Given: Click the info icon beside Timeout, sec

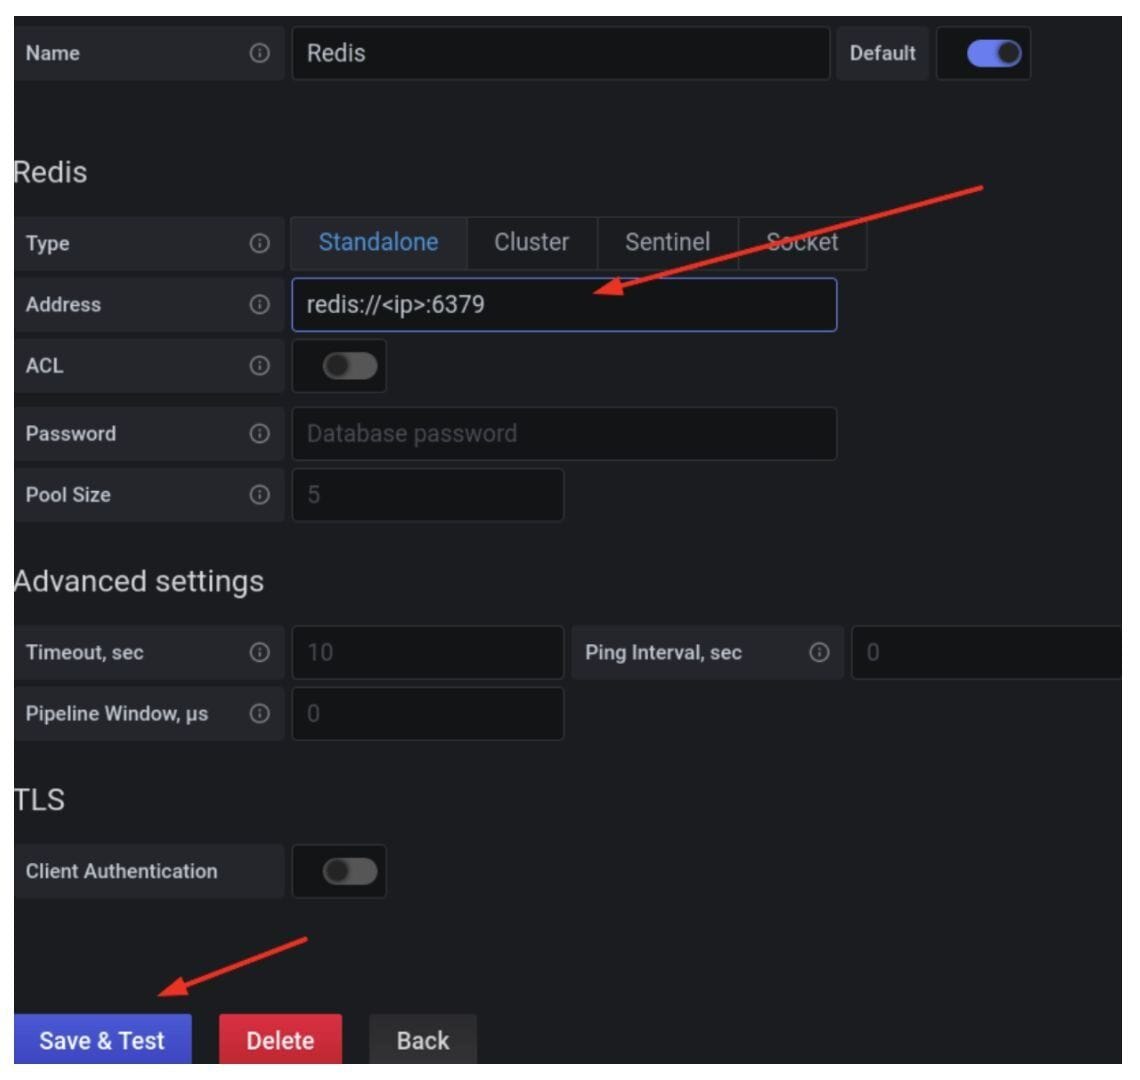Looking at the screenshot, I should [259, 652].
